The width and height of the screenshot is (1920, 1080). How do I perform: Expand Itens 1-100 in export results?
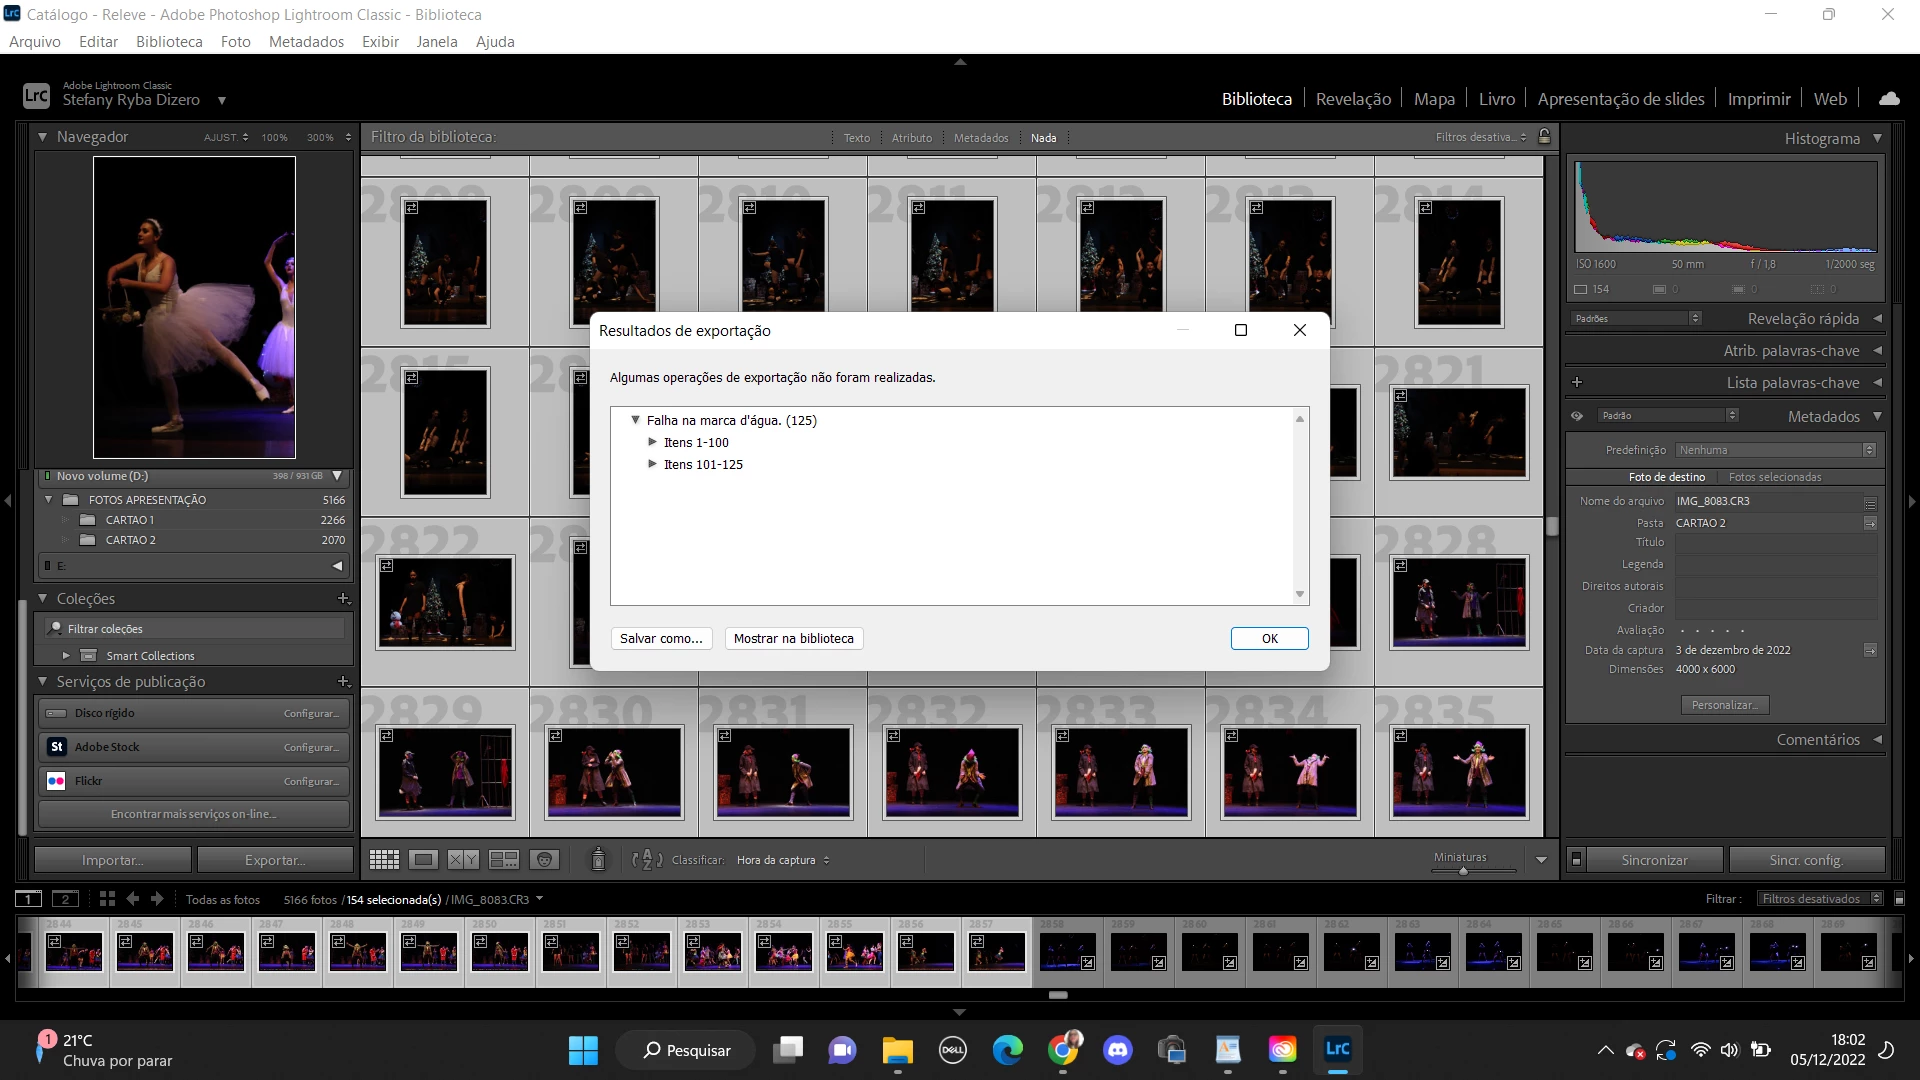coord(653,442)
